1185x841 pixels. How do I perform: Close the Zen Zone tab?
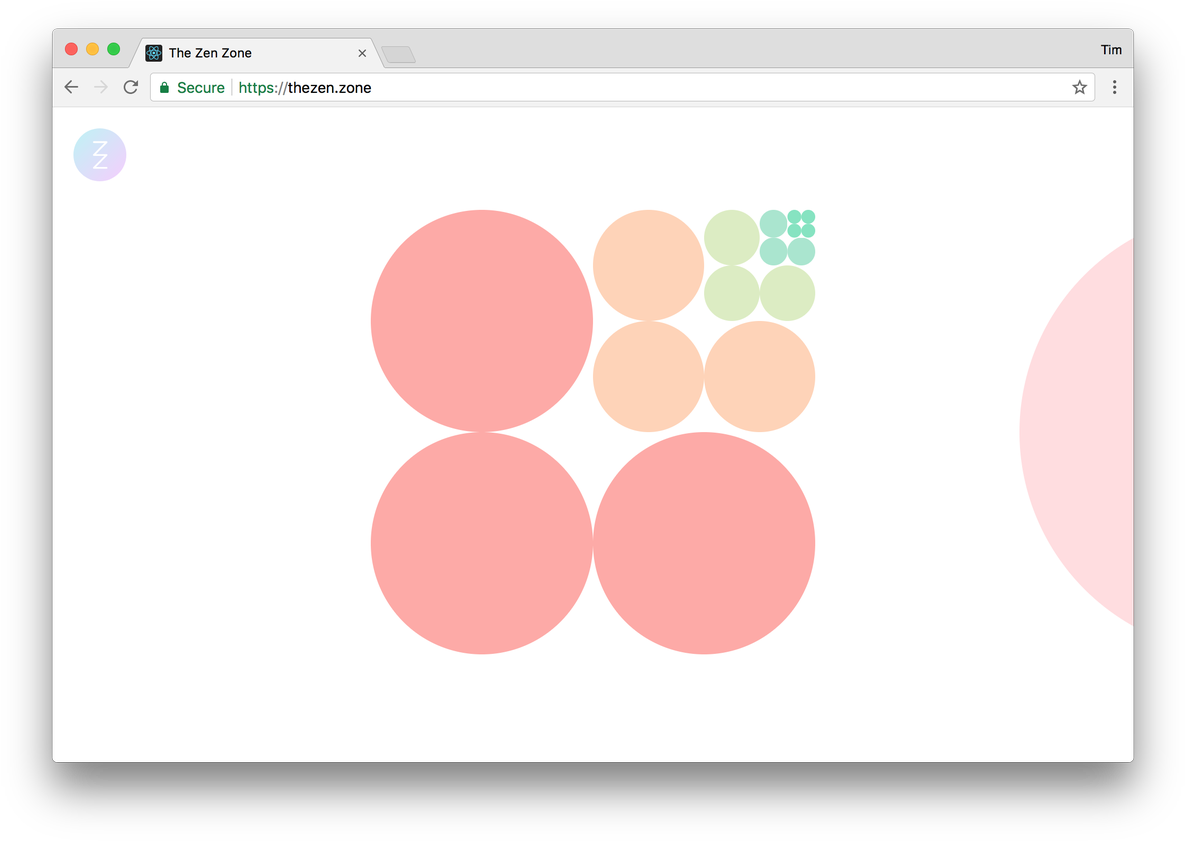tap(362, 53)
